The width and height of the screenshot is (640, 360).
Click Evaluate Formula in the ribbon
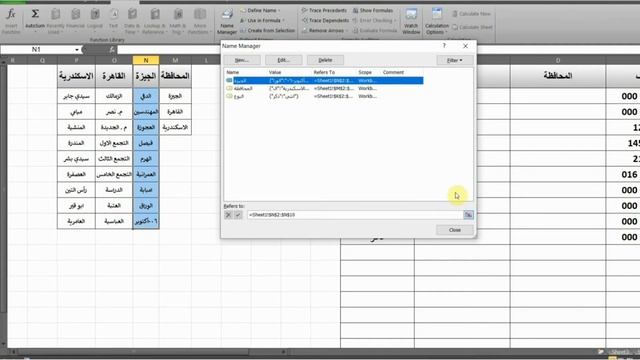point(375,30)
